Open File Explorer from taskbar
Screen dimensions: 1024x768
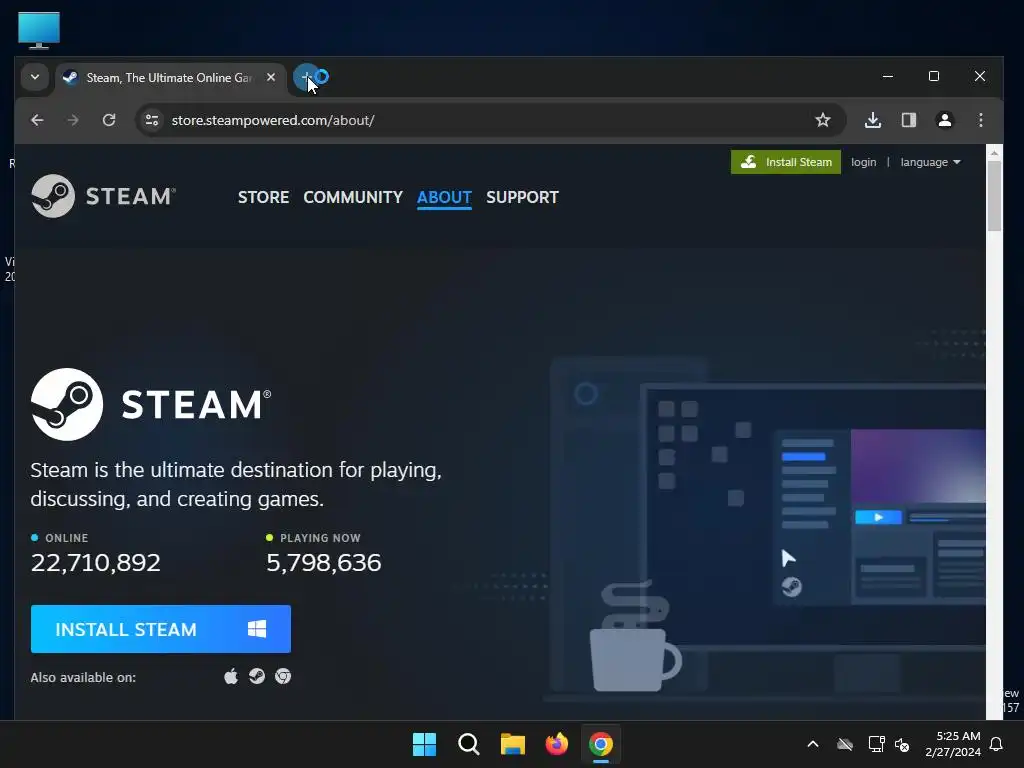(513, 744)
